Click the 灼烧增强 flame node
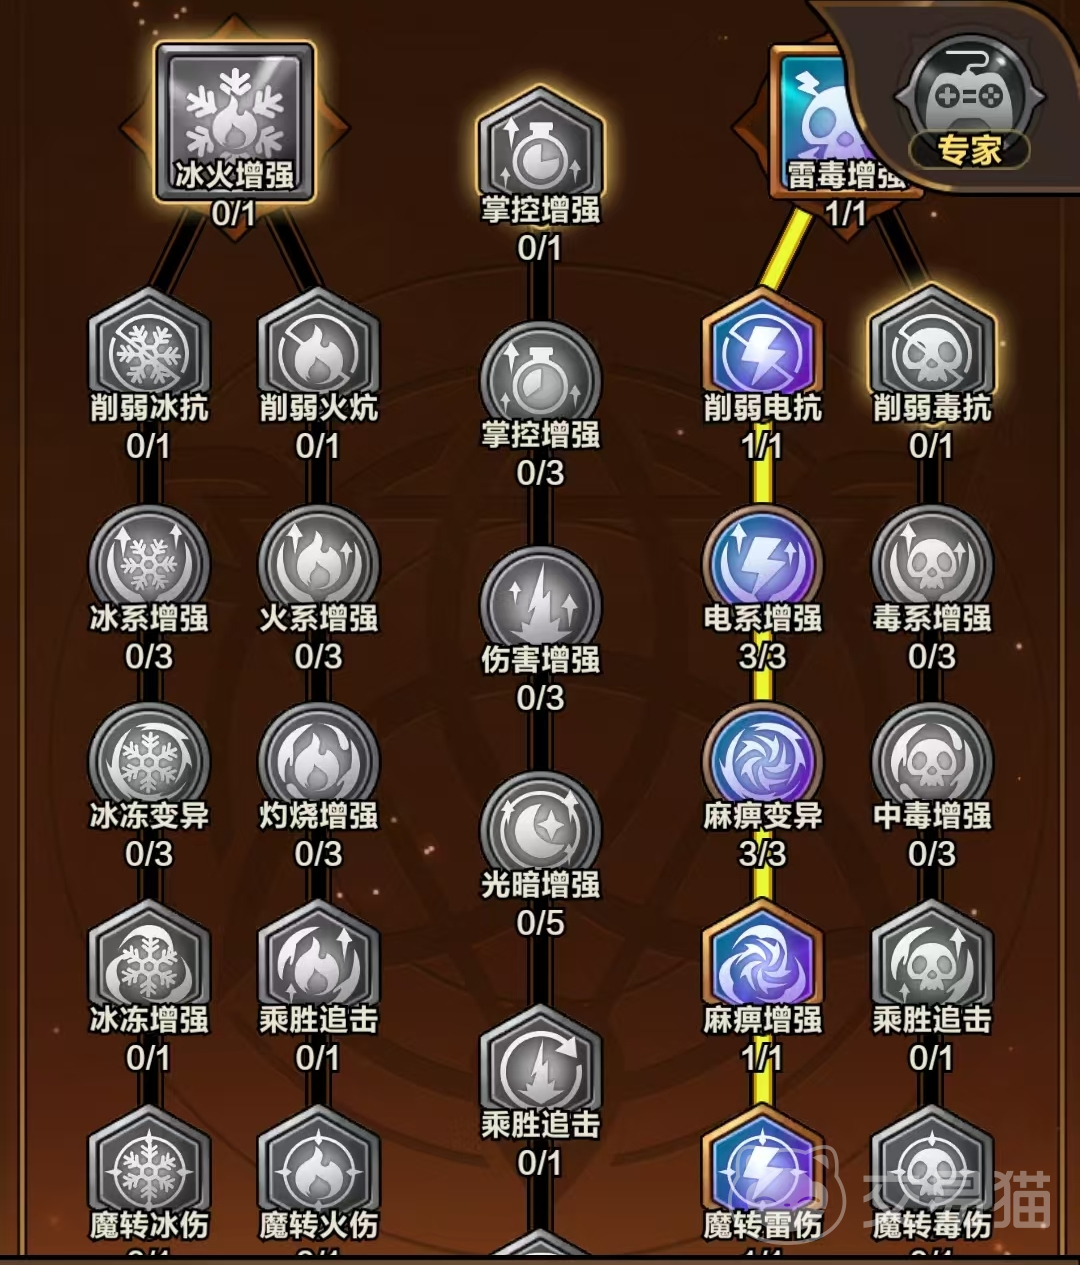 319,761
